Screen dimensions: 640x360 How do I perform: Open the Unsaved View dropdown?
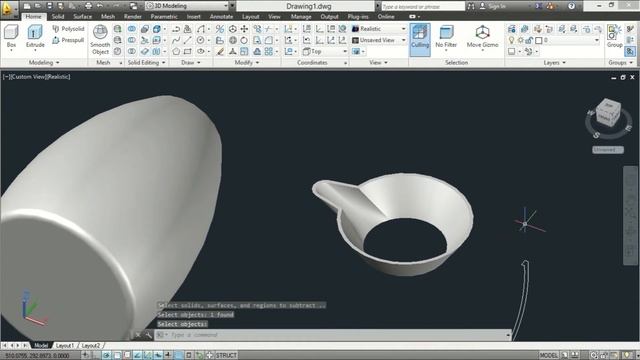[x=379, y=40]
